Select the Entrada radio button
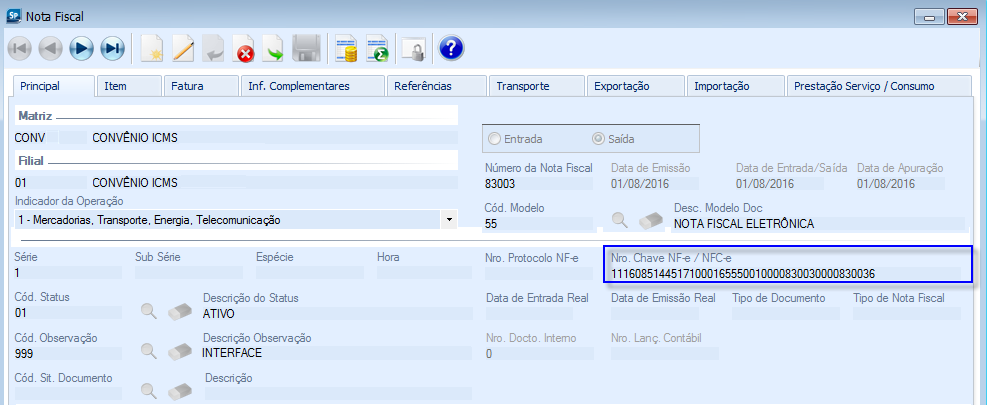This screenshot has height=405, width=987. [494, 139]
